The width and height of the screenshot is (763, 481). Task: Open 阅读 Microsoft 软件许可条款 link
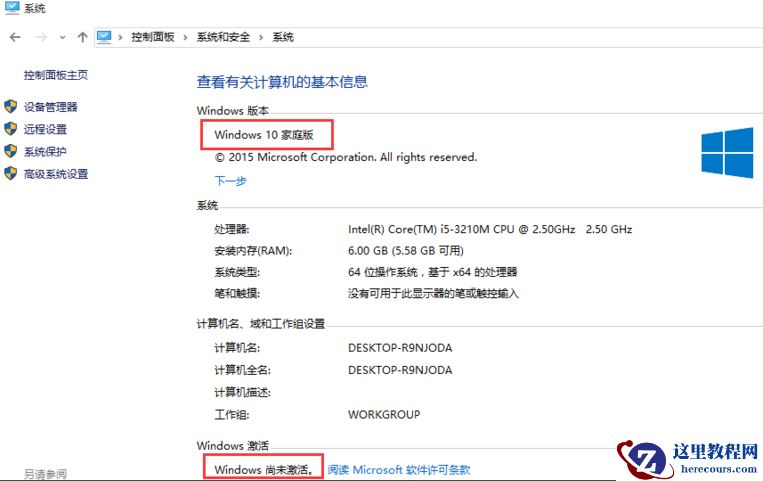[399, 470]
